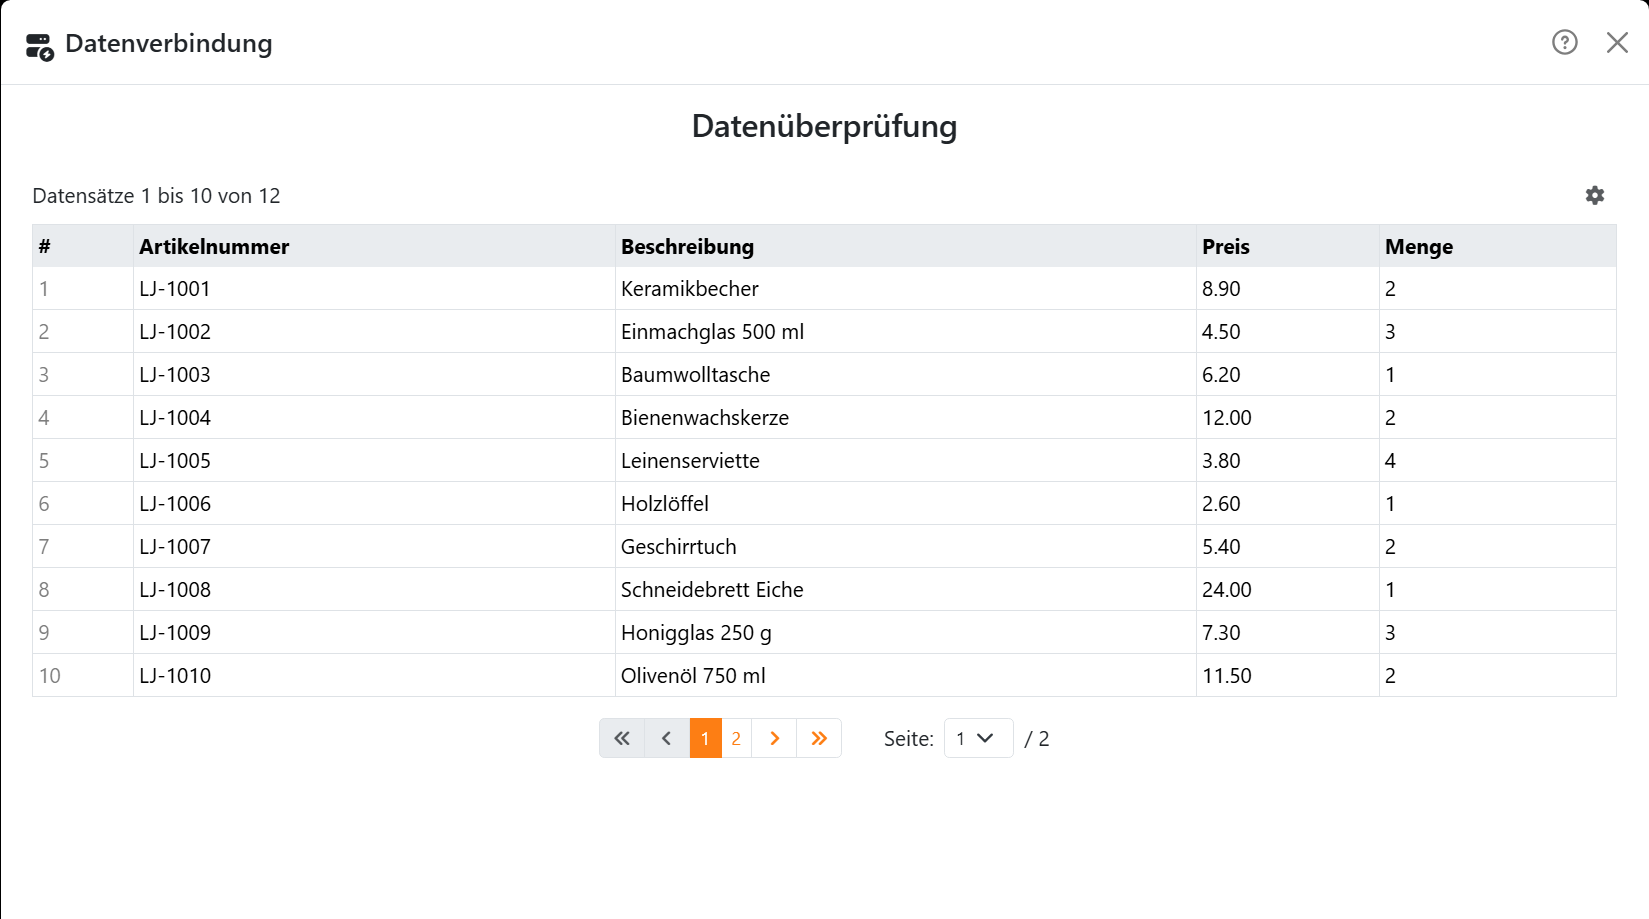
Task: Click price 12.00 cell
Action: tap(1288, 418)
